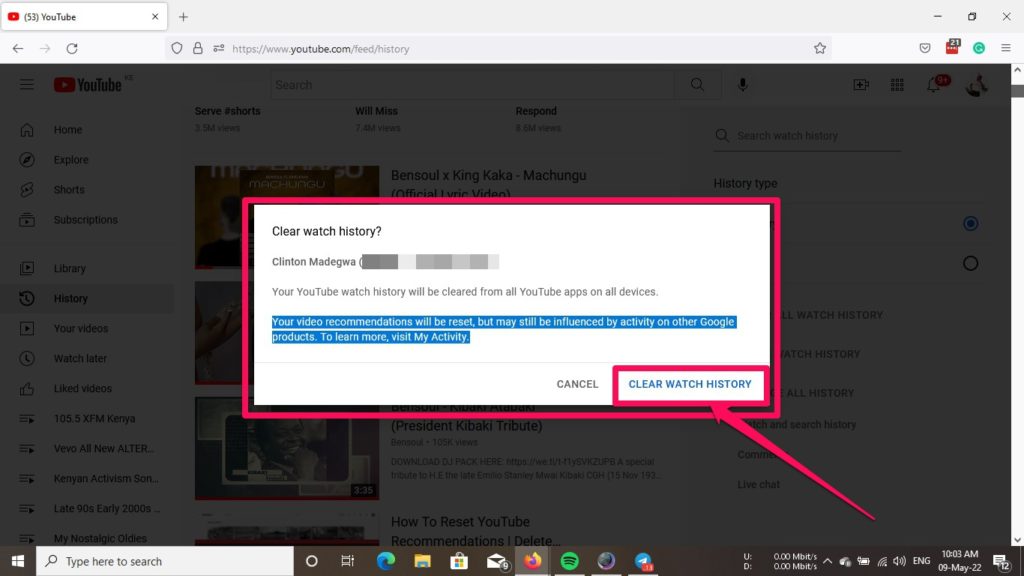Image resolution: width=1024 pixels, height=576 pixels.
Task: Confirm with the CLEAR WATCH HISTORY button
Action: click(x=690, y=384)
